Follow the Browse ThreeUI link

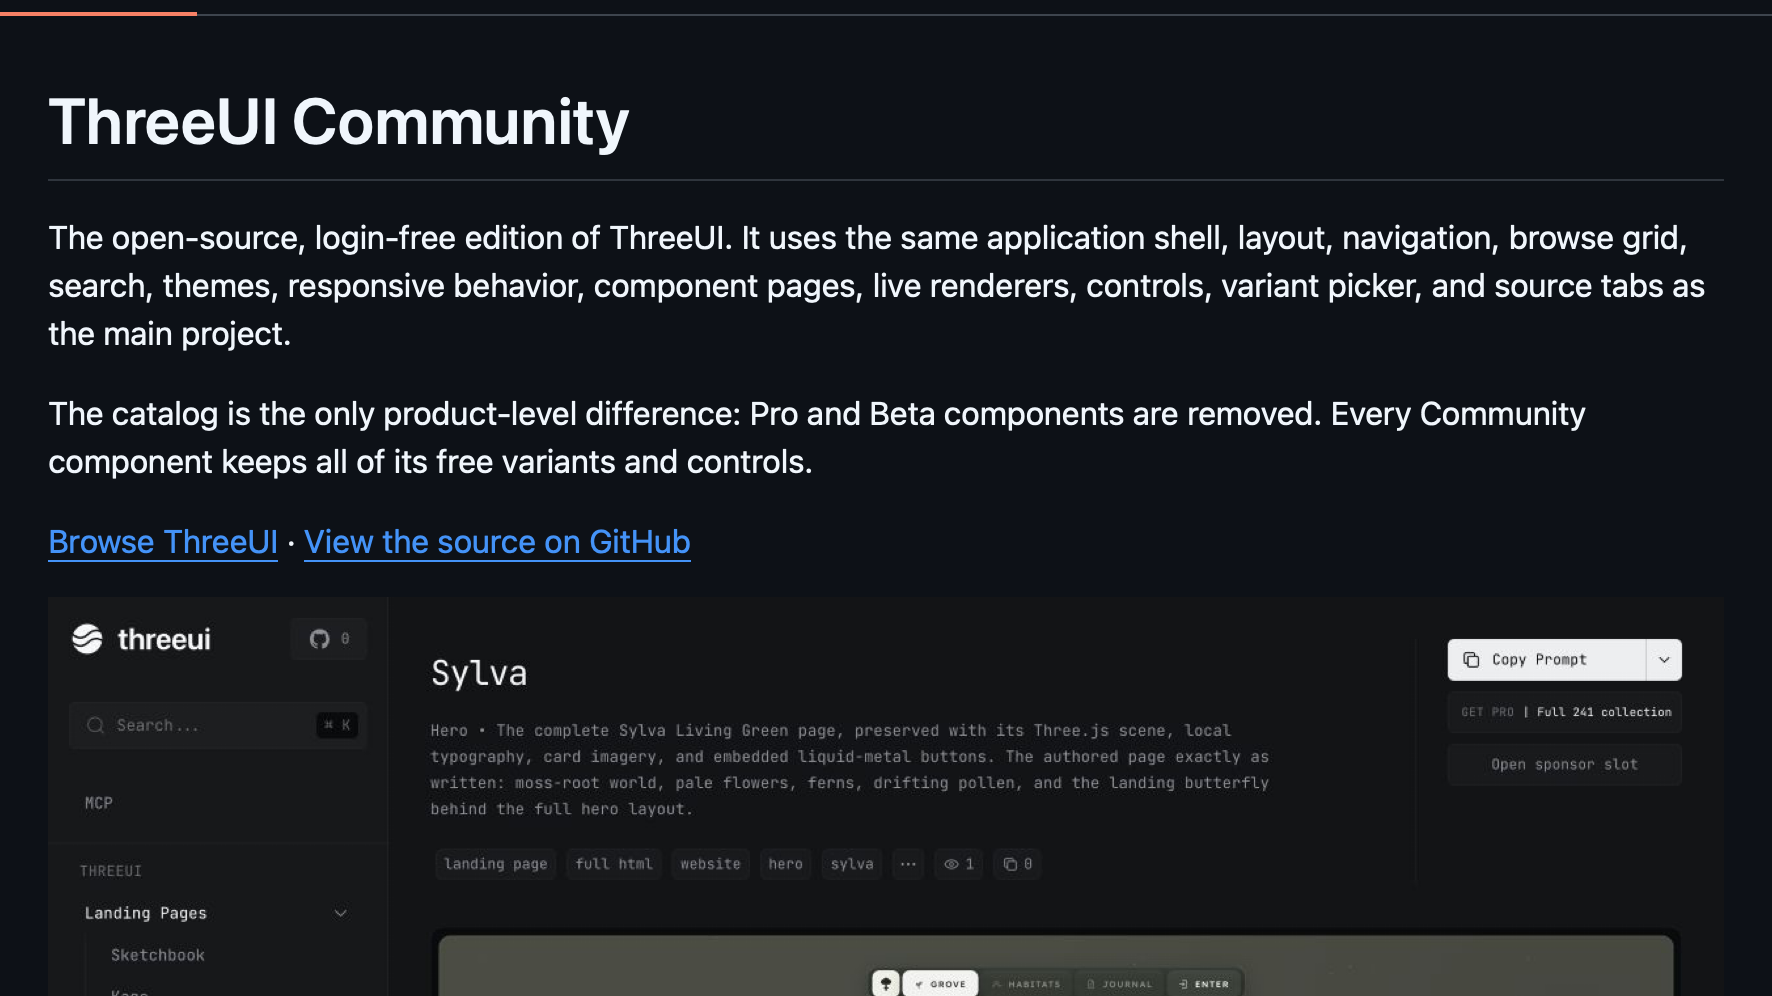[x=163, y=542]
